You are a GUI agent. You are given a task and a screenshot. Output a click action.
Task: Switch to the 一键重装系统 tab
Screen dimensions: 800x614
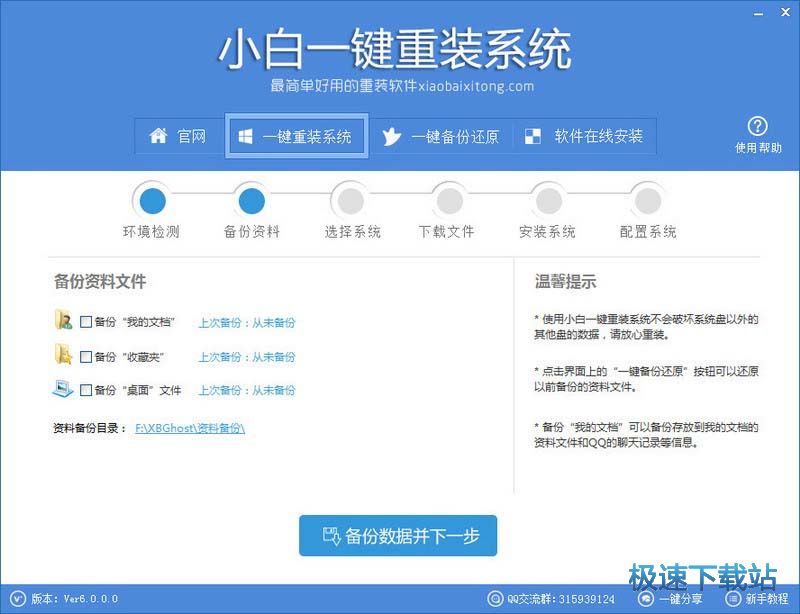[297, 136]
